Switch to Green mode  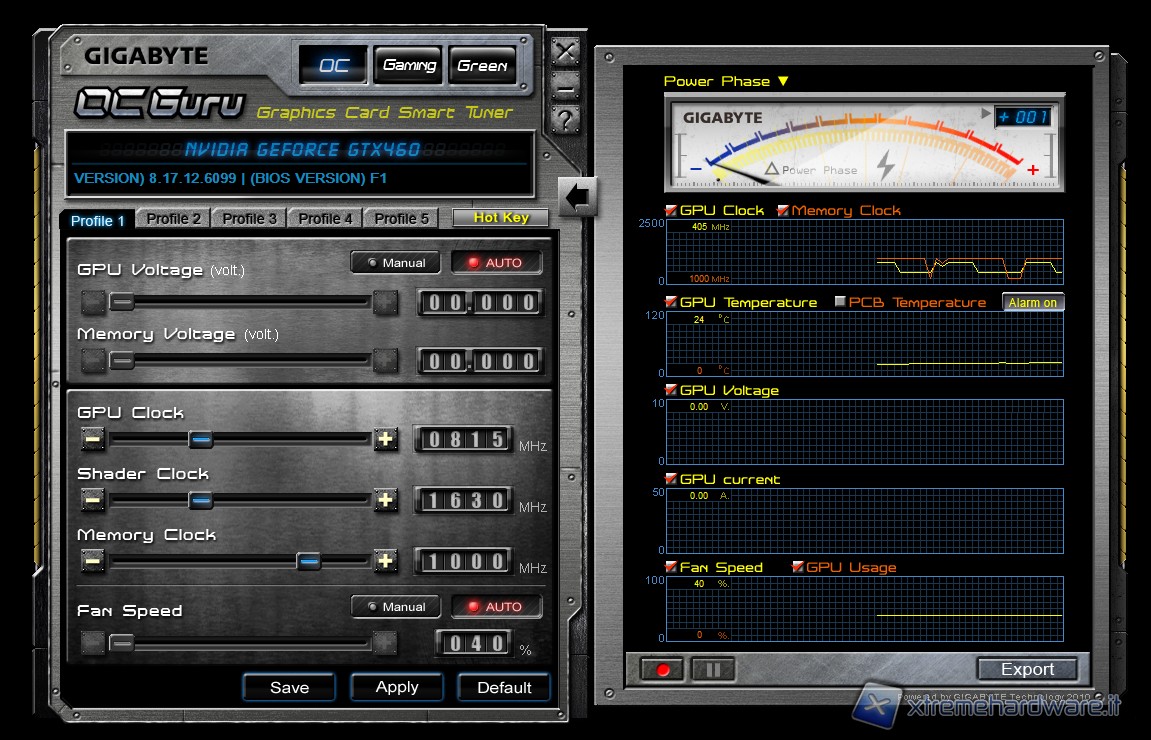pos(482,66)
